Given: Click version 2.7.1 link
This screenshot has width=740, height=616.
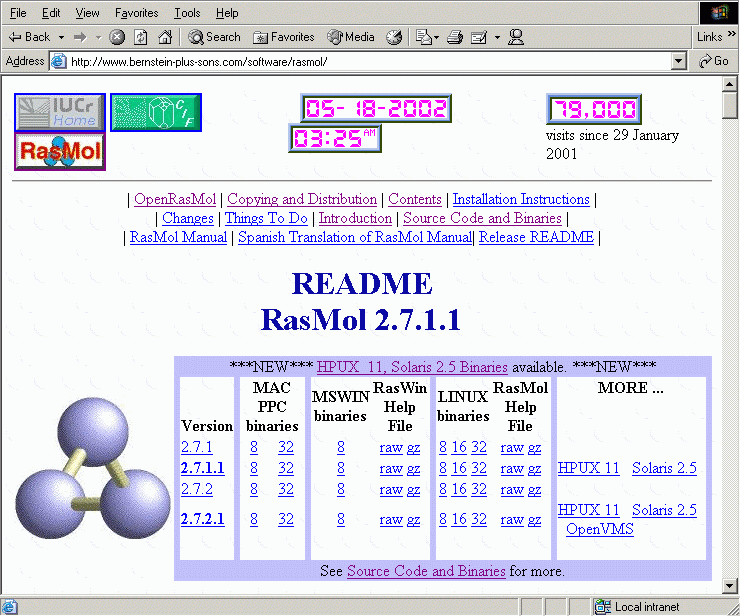Looking at the screenshot, I should (x=196, y=447).
